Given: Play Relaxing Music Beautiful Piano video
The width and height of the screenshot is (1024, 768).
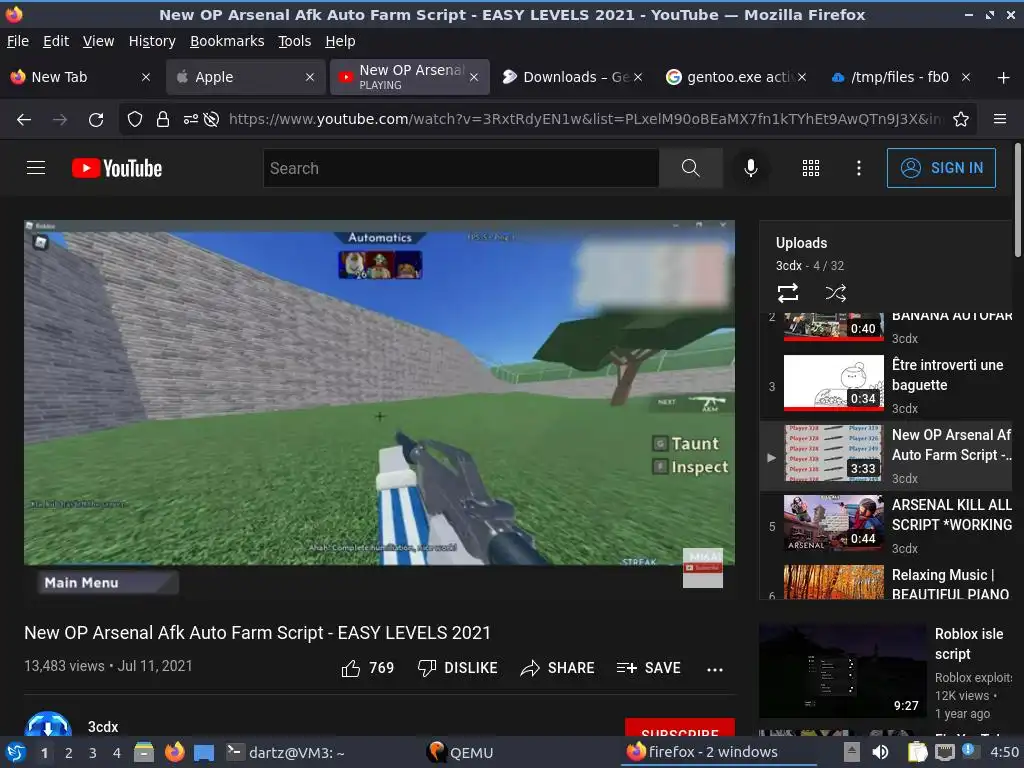Looking at the screenshot, I should point(886,582).
